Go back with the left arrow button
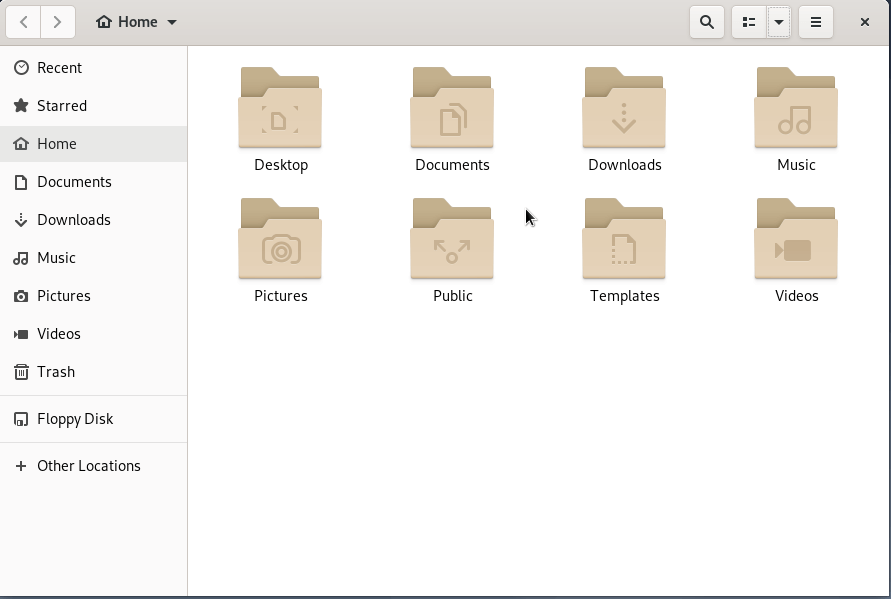This screenshot has height=599, width=891. click(23, 22)
